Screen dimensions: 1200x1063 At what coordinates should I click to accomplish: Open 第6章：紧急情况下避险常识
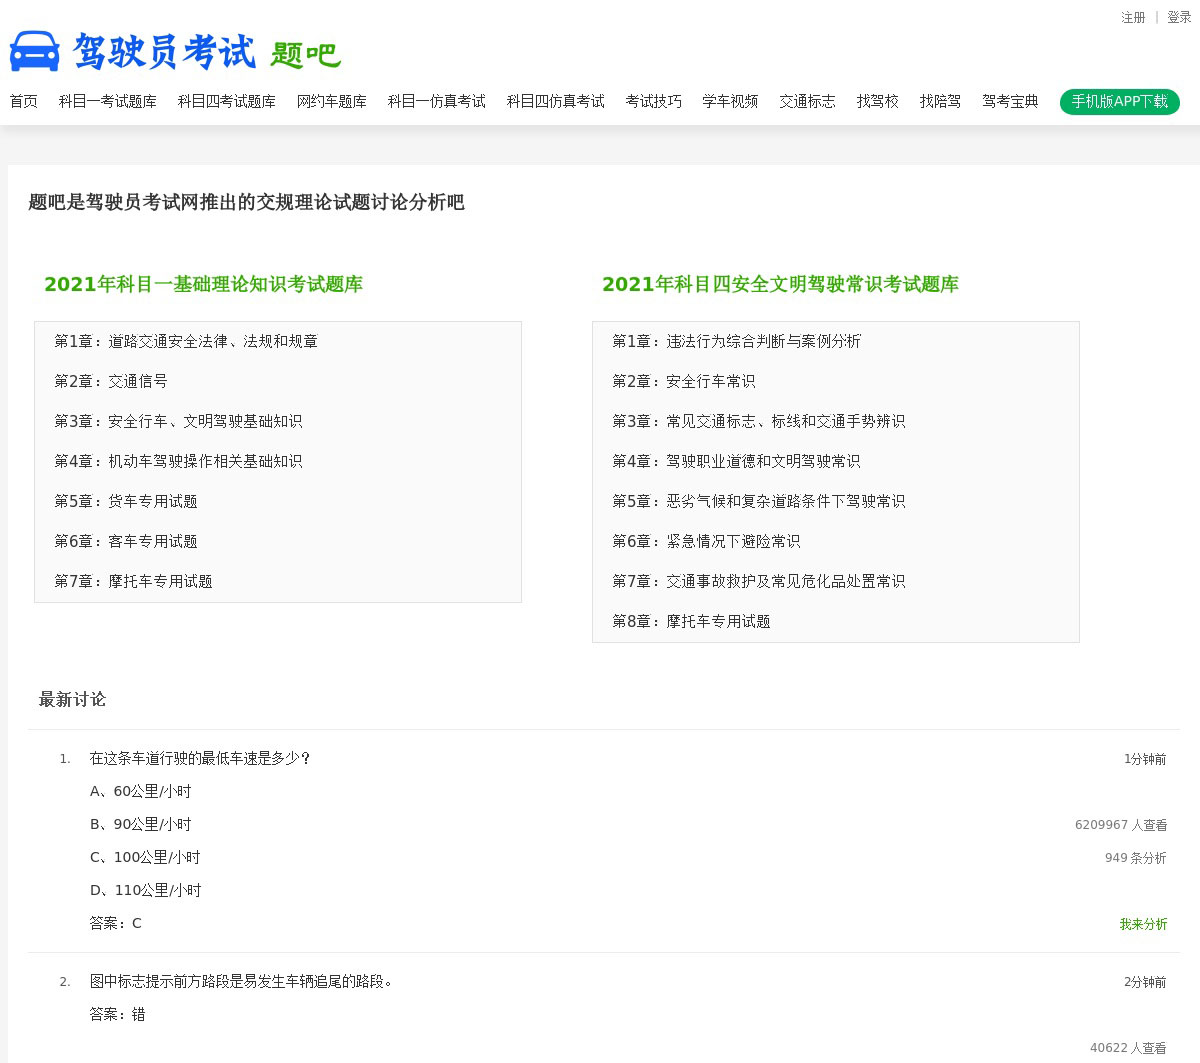pos(706,542)
